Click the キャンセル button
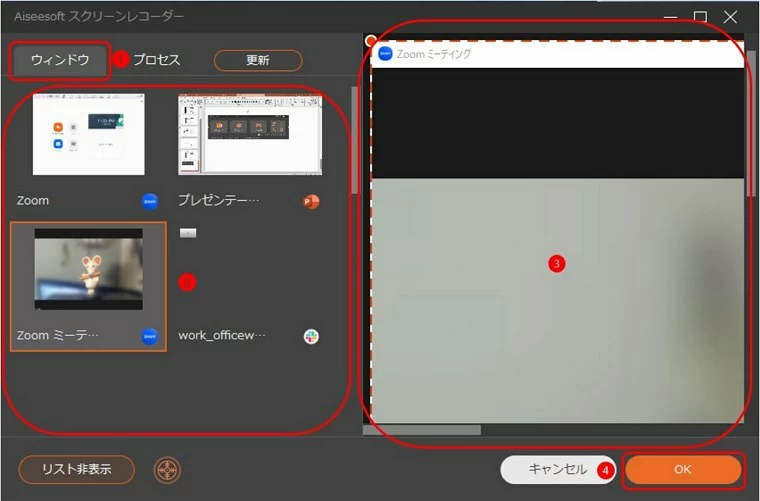 (x=557, y=469)
